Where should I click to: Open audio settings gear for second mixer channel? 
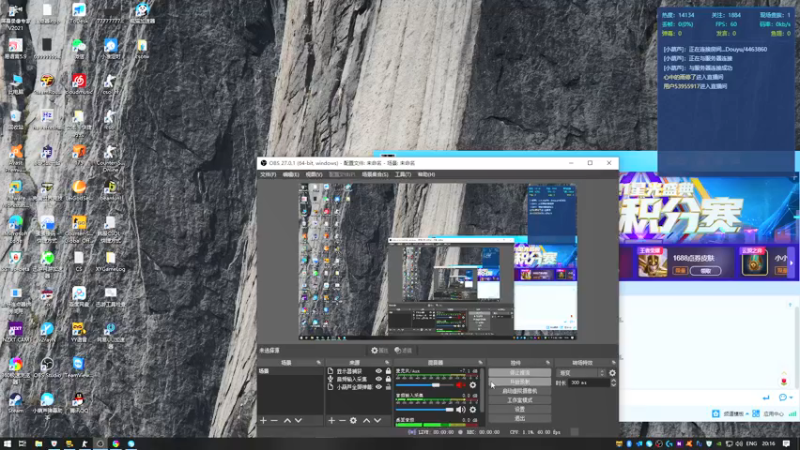coord(472,409)
